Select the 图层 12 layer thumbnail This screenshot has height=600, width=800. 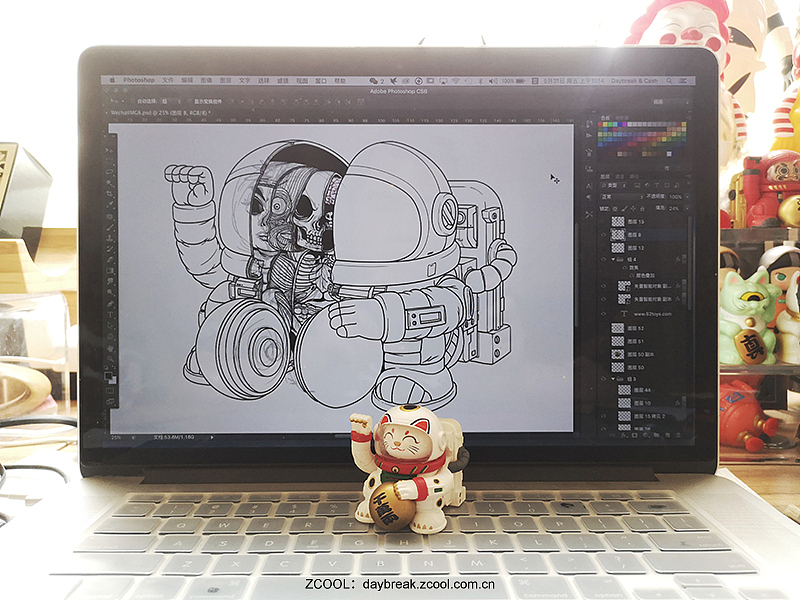[x=618, y=248]
